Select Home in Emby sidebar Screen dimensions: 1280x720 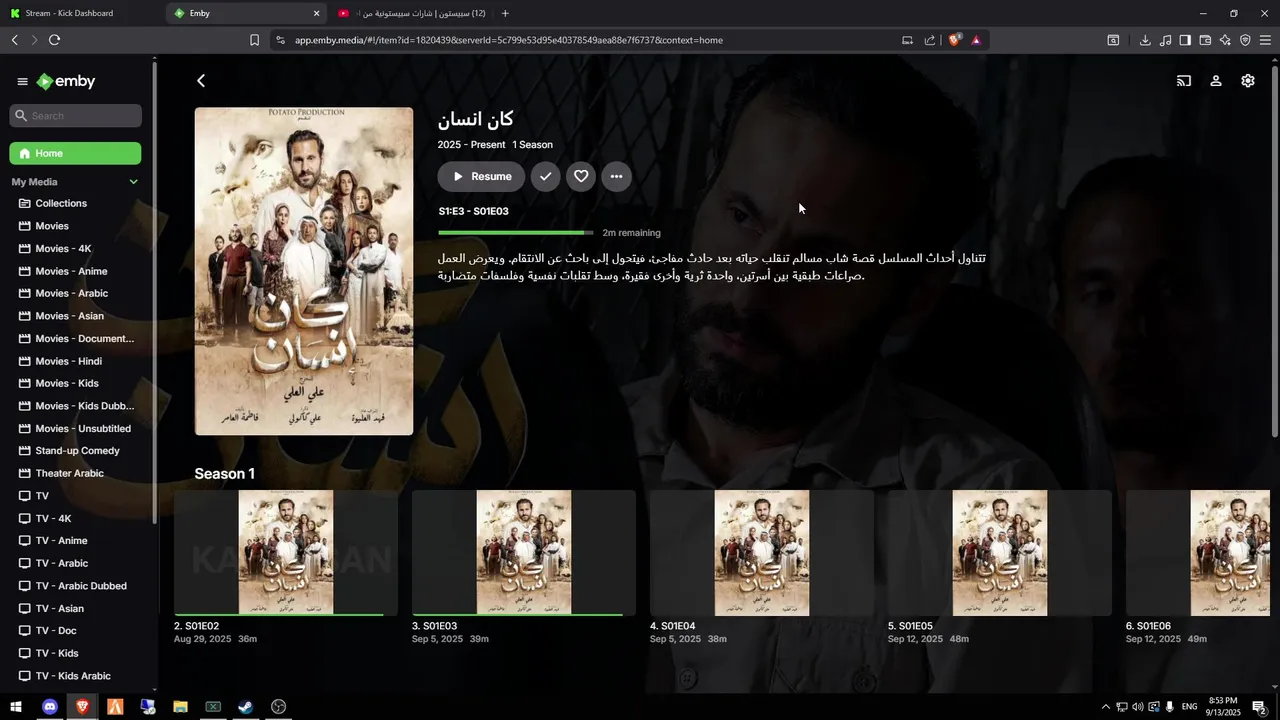coord(75,153)
